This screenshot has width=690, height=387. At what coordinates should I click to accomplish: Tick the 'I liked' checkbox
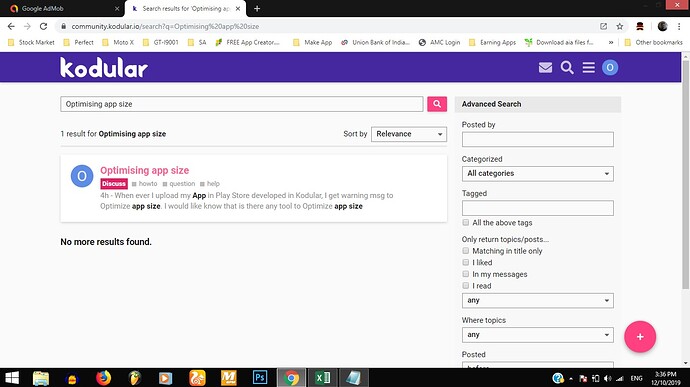(466, 262)
